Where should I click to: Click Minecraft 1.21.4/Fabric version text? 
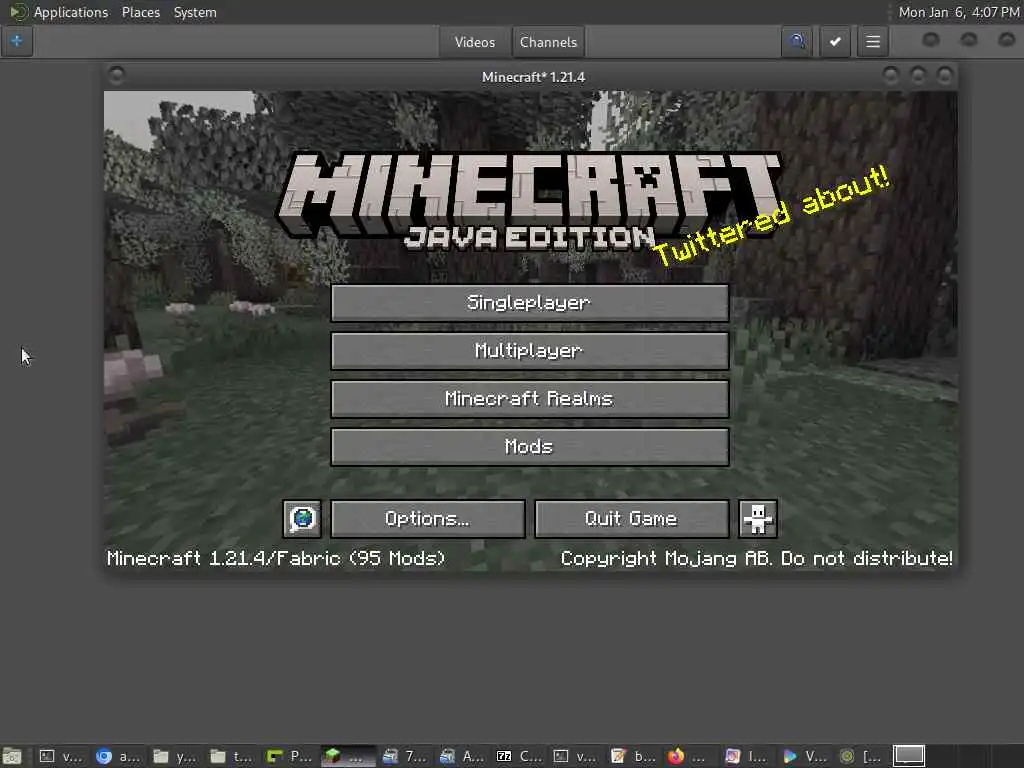coord(276,558)
